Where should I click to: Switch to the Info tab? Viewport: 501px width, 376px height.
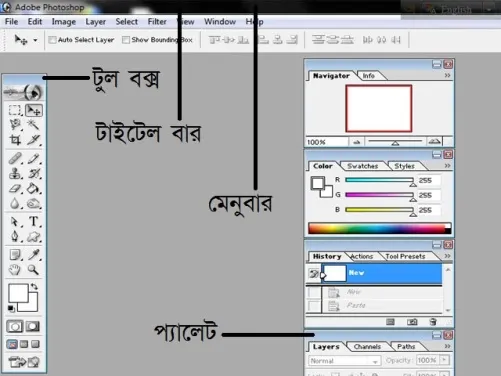coord(369,76)
